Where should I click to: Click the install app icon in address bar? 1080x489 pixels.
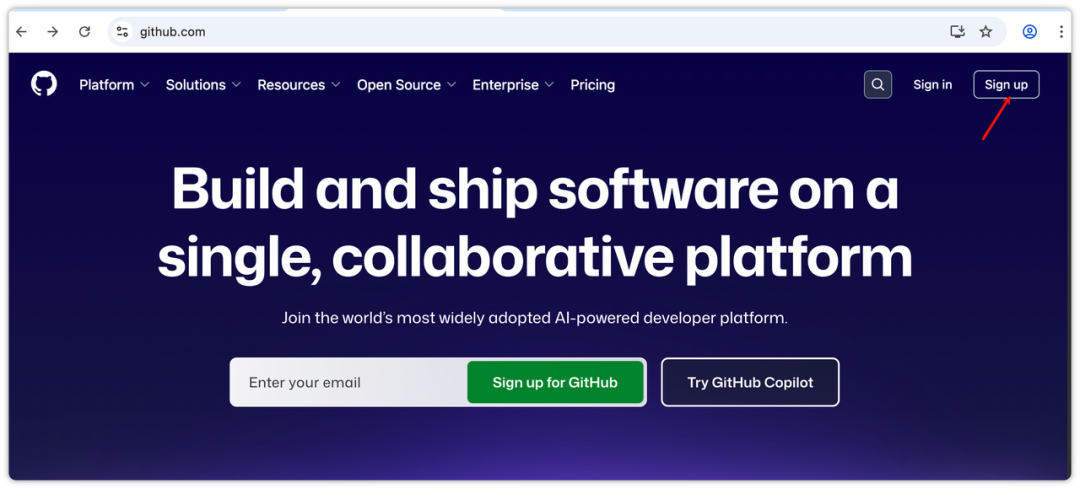pyautogui.click(x=957, y=32)
